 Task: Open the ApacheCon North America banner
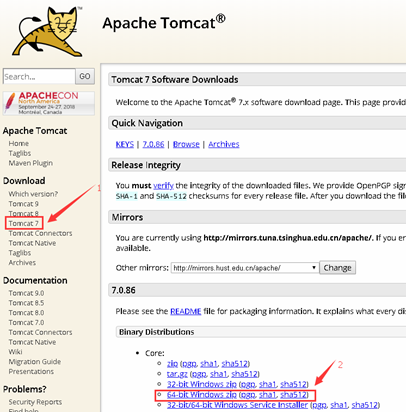click(x=49, y=103)
